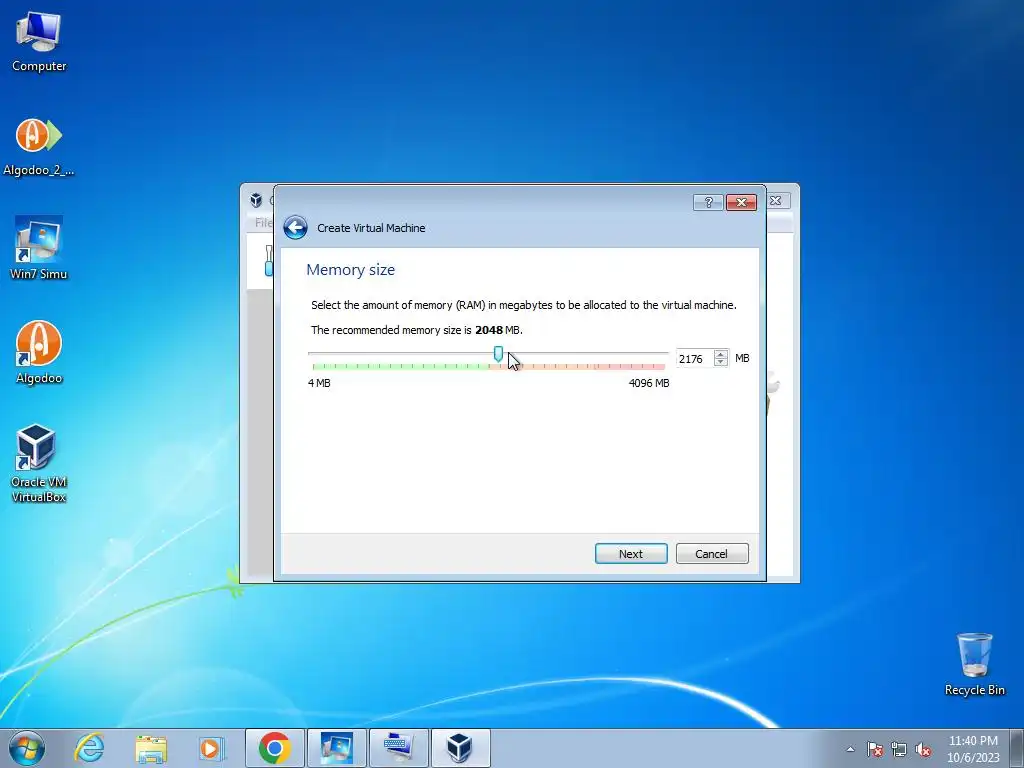Image resolution: width=1024 pixels, height=768 pixels.
Task: Click the red zone of the memory slider track
Action: 630,366
